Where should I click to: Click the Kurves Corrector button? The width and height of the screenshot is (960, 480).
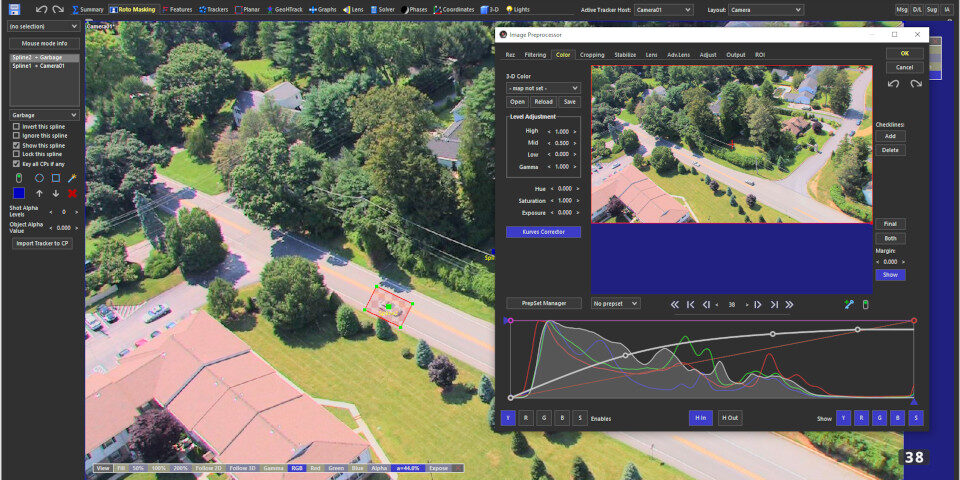543,232
